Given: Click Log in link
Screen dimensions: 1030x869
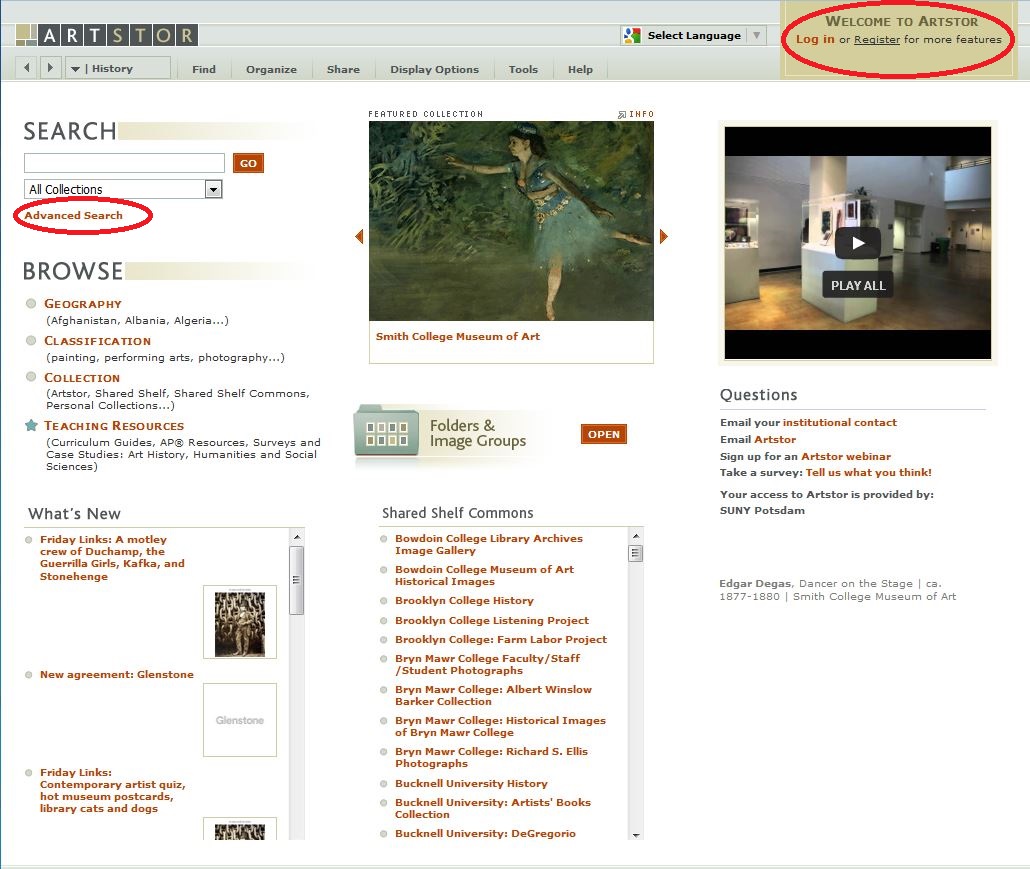Looking at the screenshot, I should click(815, 39).
